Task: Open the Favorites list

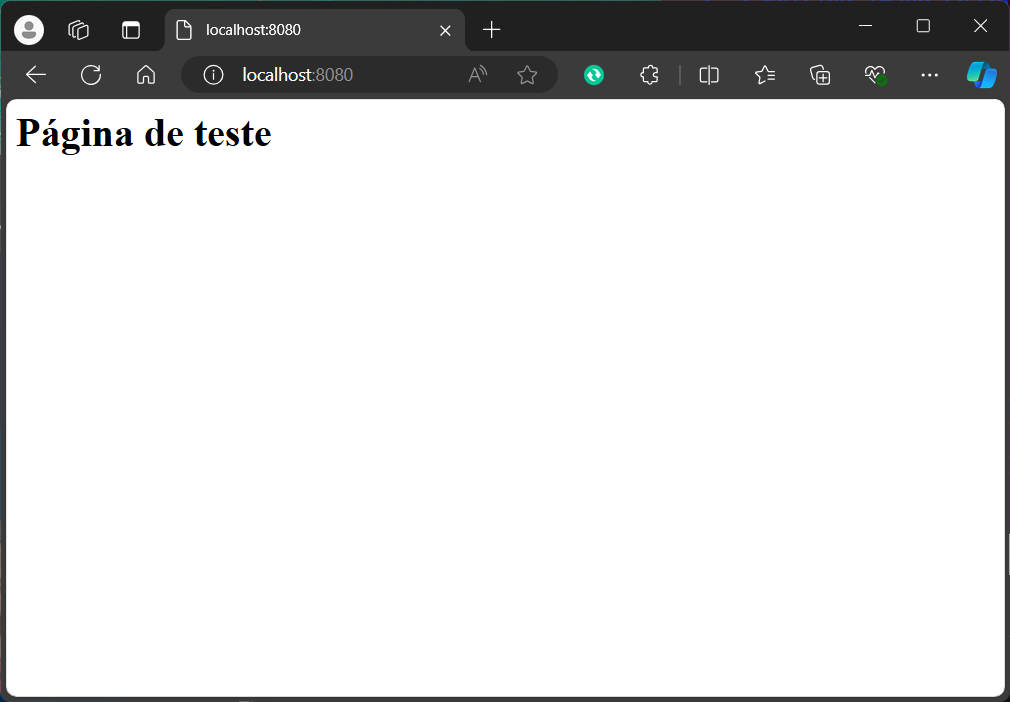Action: click(765, 75)
